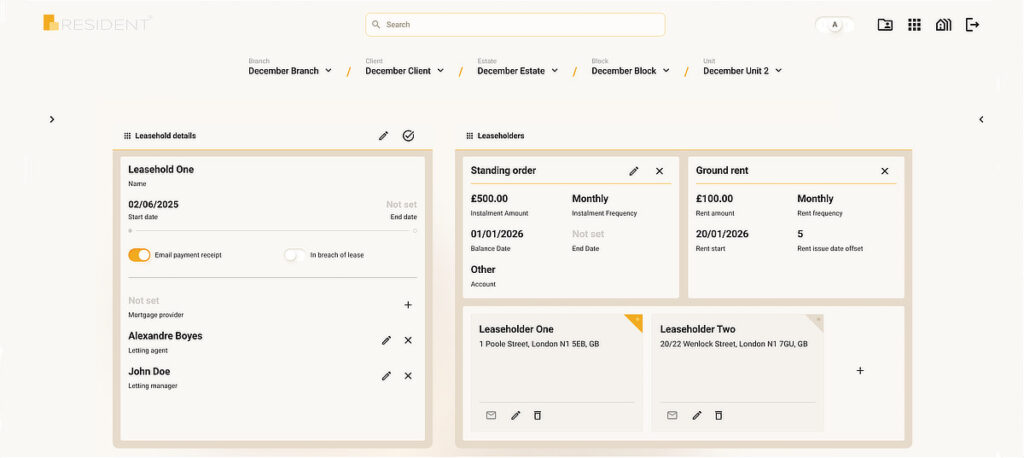1024x458 pixels.
Task: Toggle the A switch in the header
Action: 834,25
